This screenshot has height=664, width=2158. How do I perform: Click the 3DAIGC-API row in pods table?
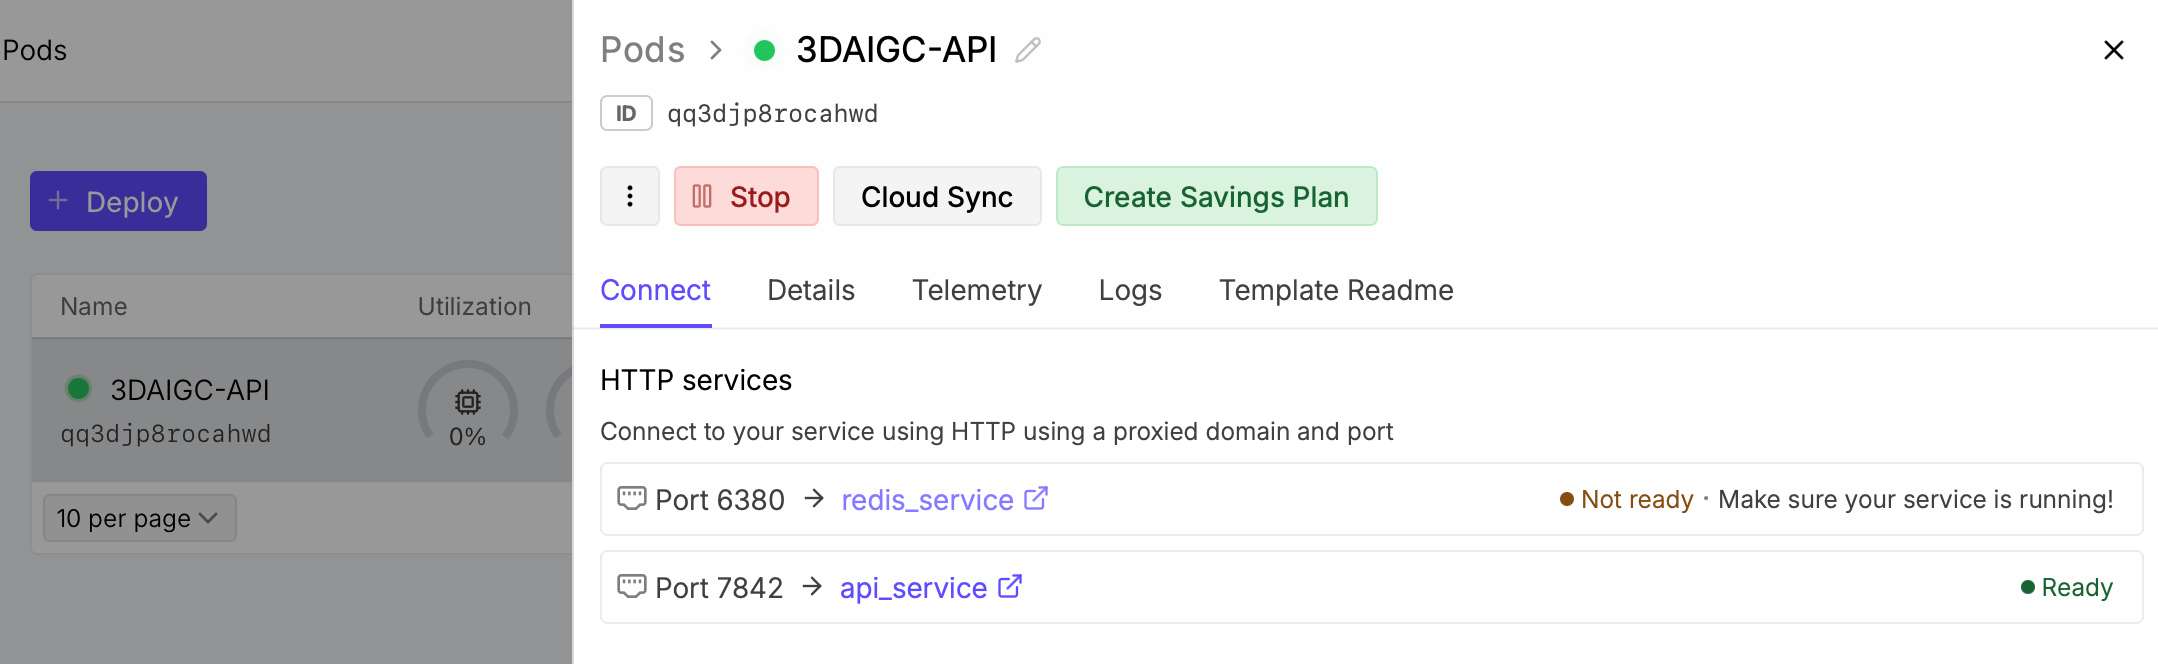point(302,410)
